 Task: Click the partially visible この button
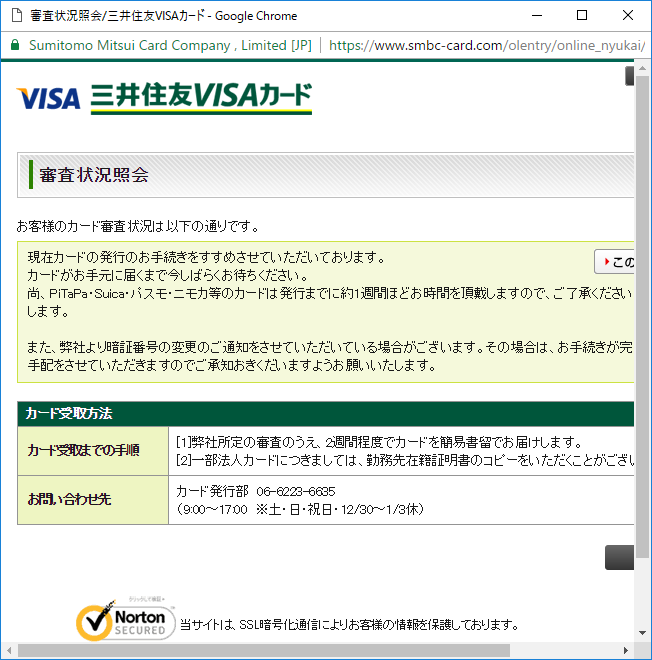(x=615, y=262)
